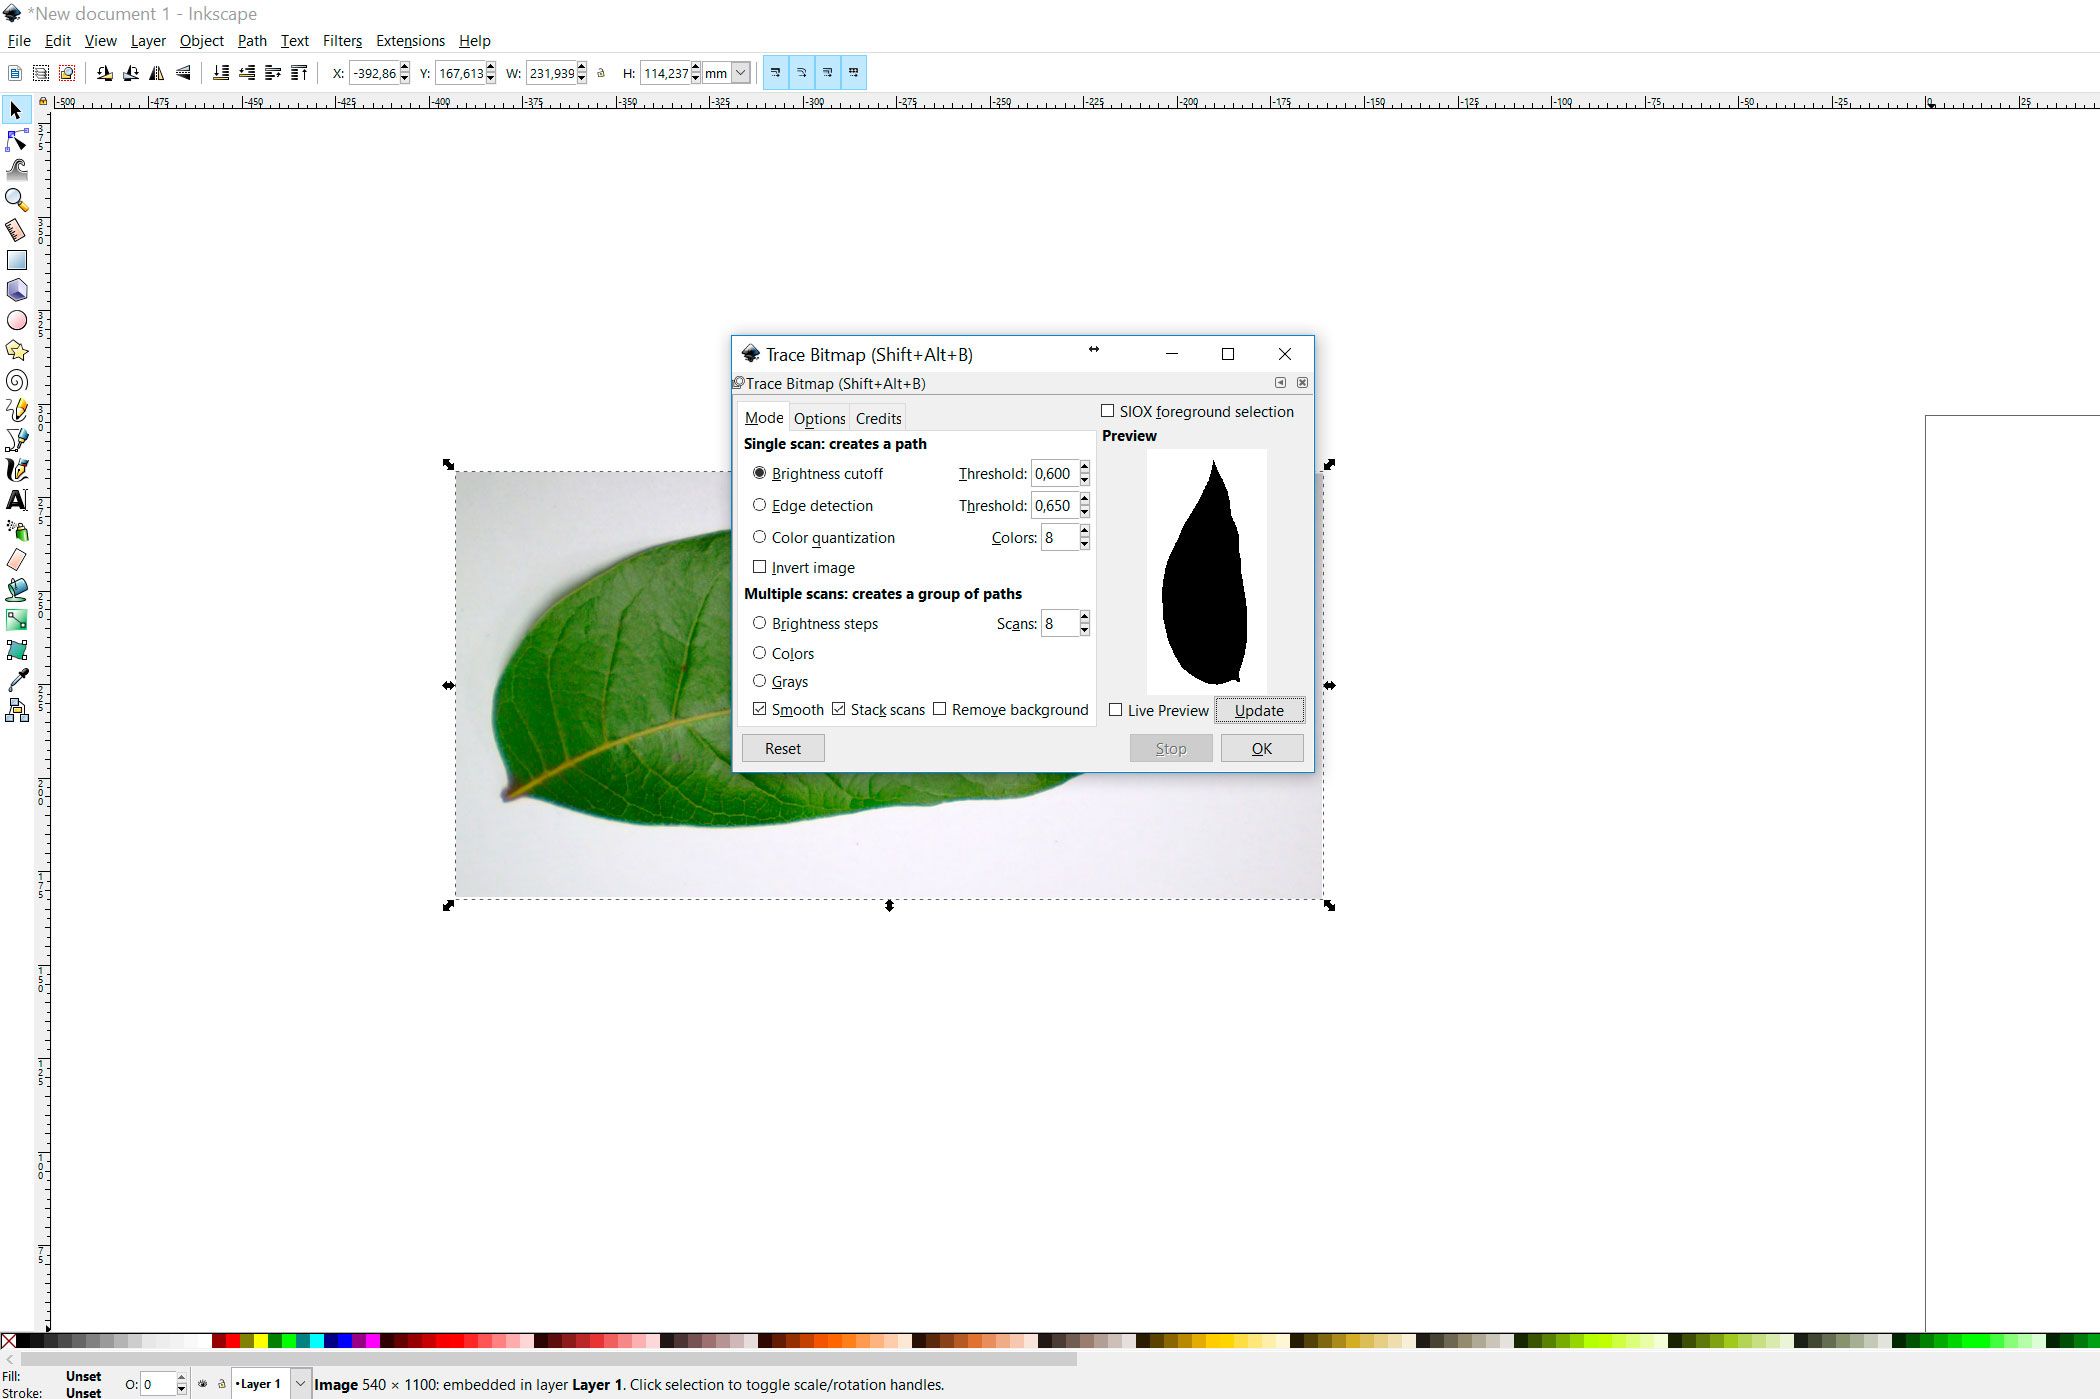Screen dimensions: 2100x1399
Task: Select the Spiral tool
Action: pyautogui.click(x=16, y=381)
